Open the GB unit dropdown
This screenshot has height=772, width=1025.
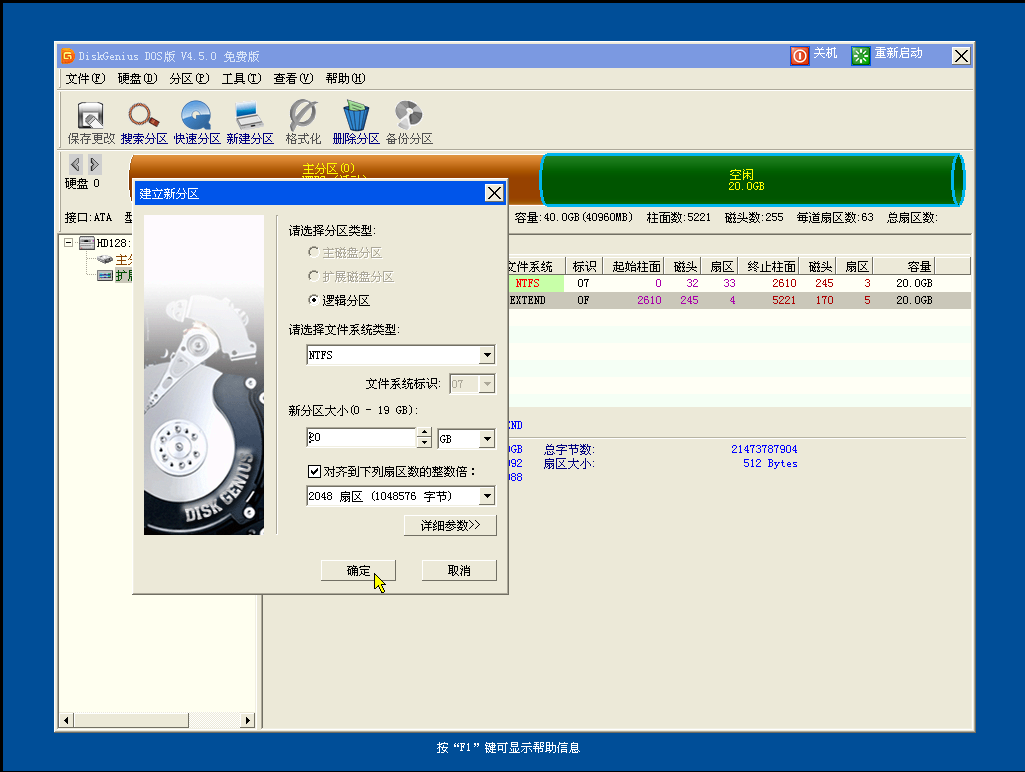486,437
